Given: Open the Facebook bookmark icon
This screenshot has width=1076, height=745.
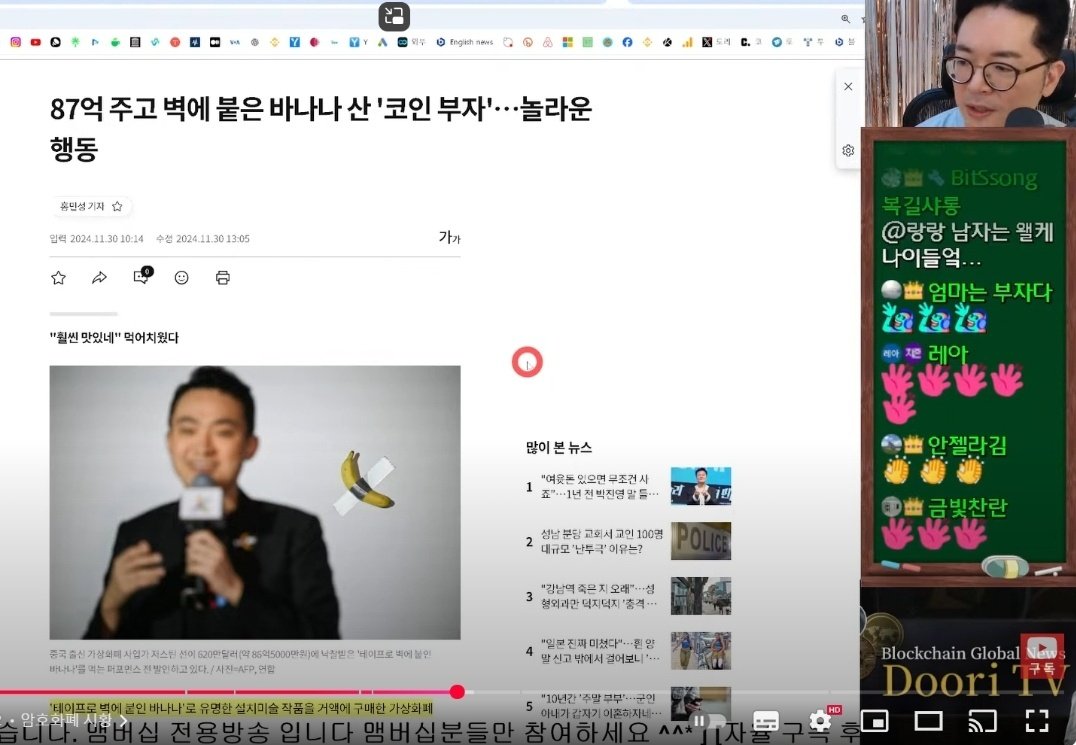Looking at the screenshot, I should [x=627, y=42].
